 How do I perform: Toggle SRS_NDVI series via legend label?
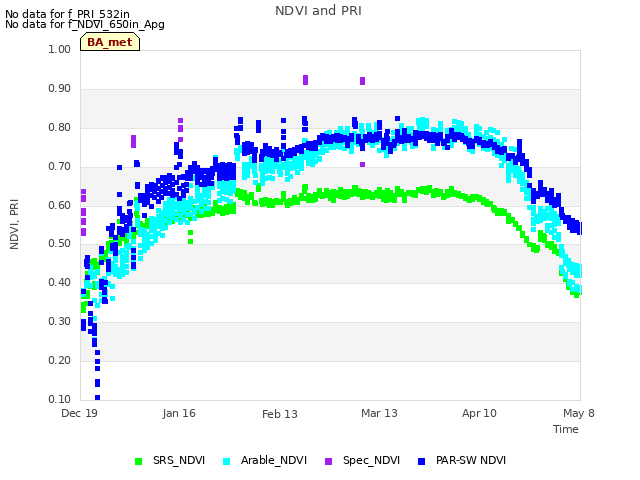[x=179, y=460]
